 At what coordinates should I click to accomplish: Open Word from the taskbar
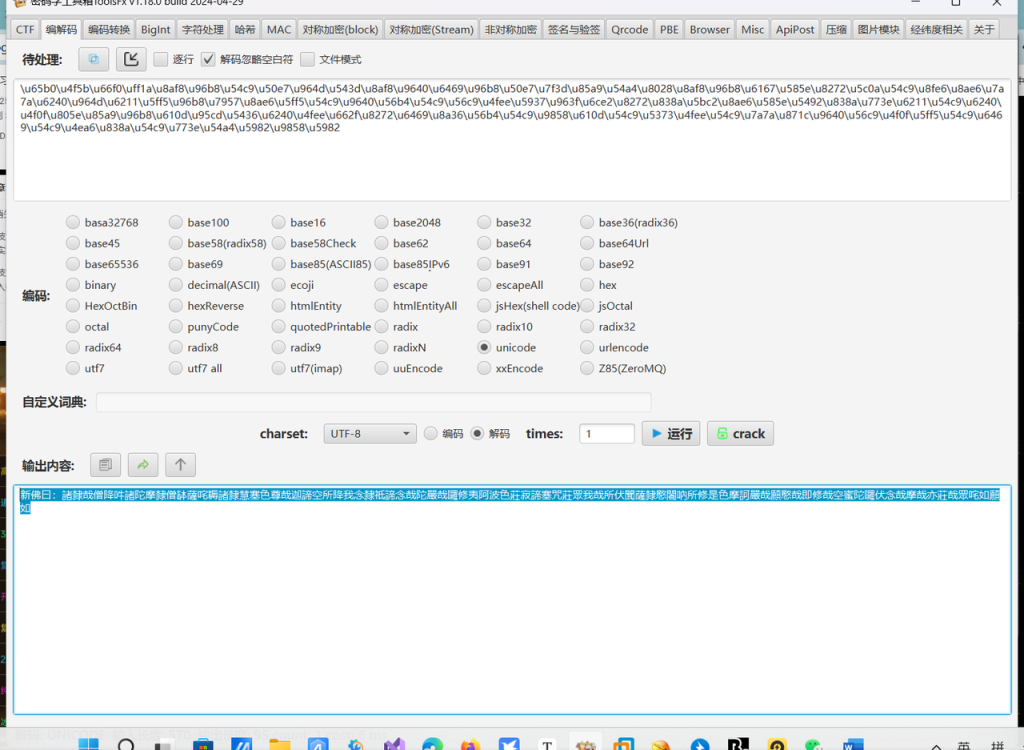pyautogui.click(x=853, y=743)
